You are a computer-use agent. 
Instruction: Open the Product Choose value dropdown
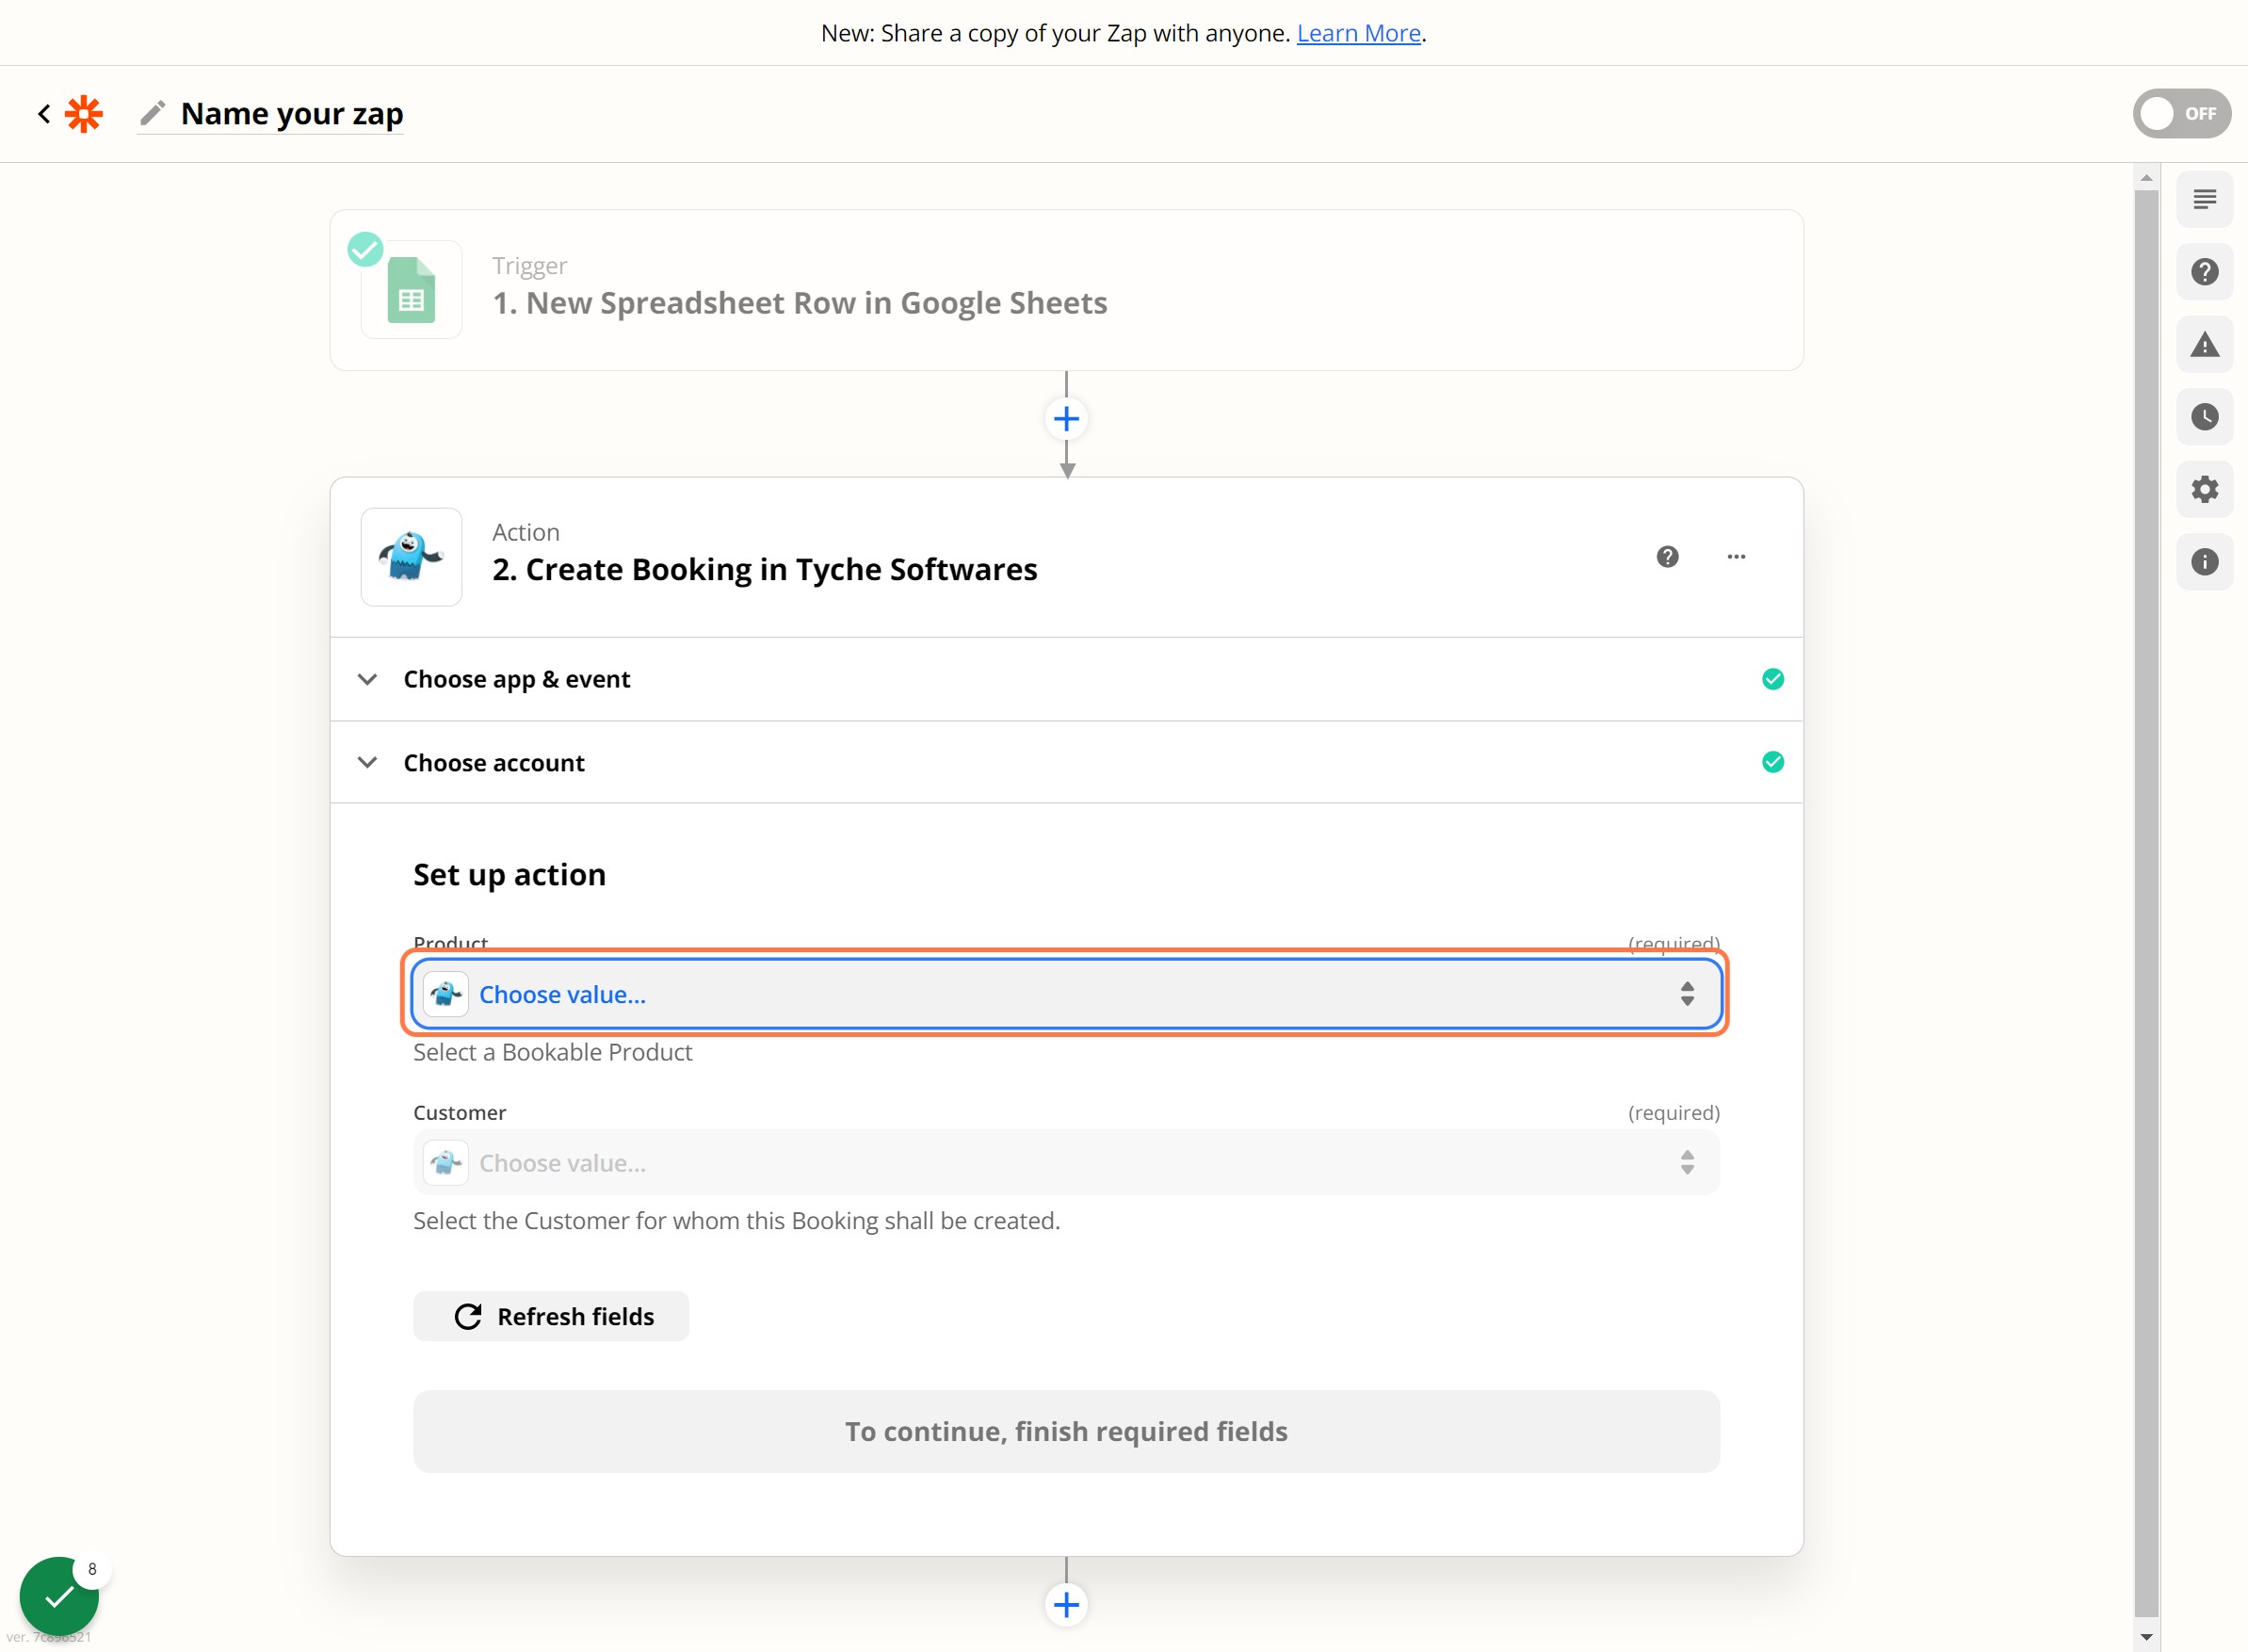pyautogui.click(x=1066, y=994)
